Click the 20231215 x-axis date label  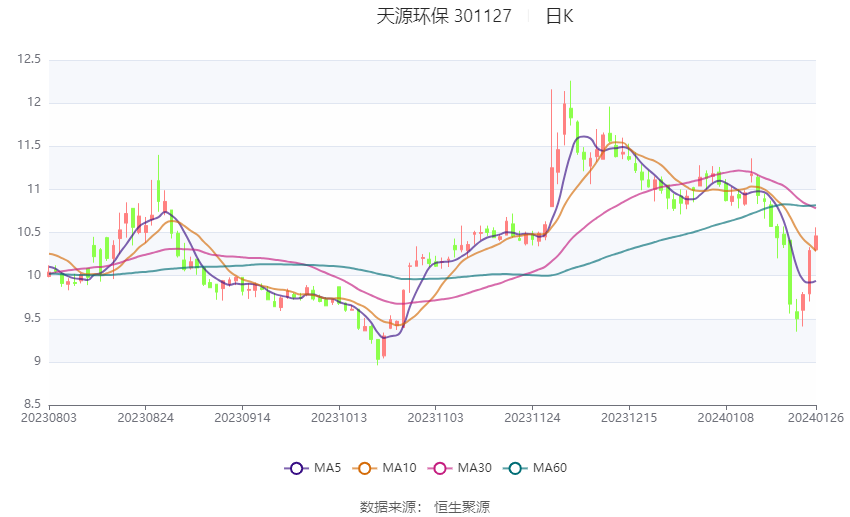point(629,418)
